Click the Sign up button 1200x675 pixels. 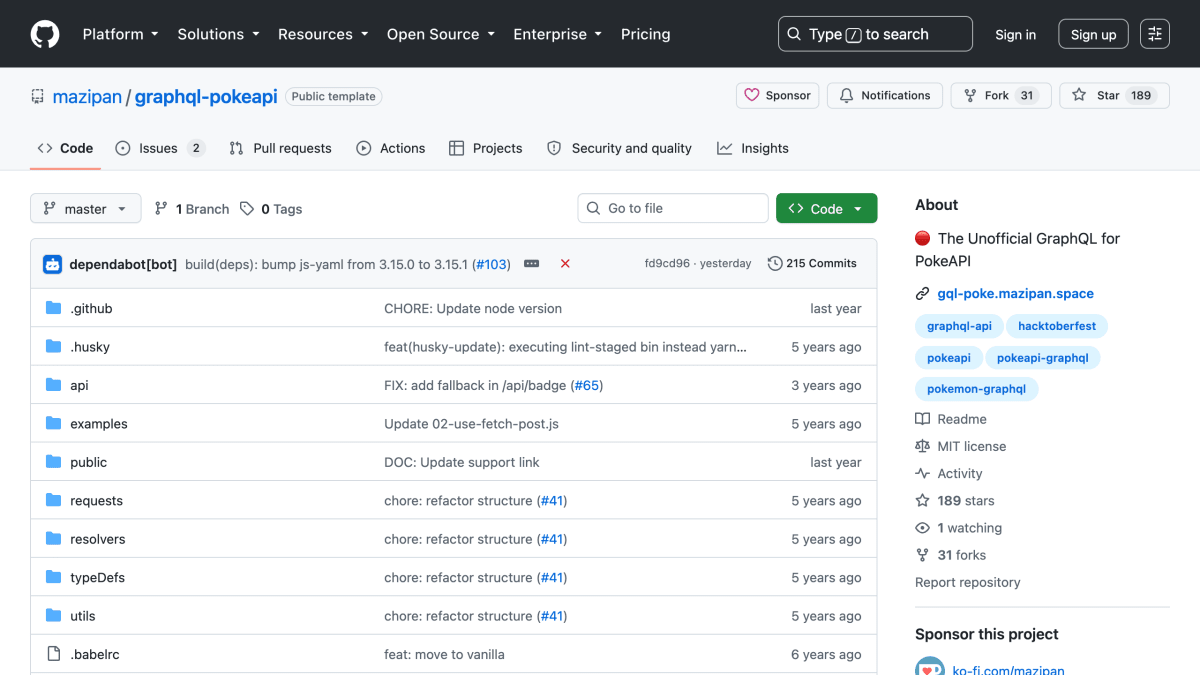pos(1093,34)
